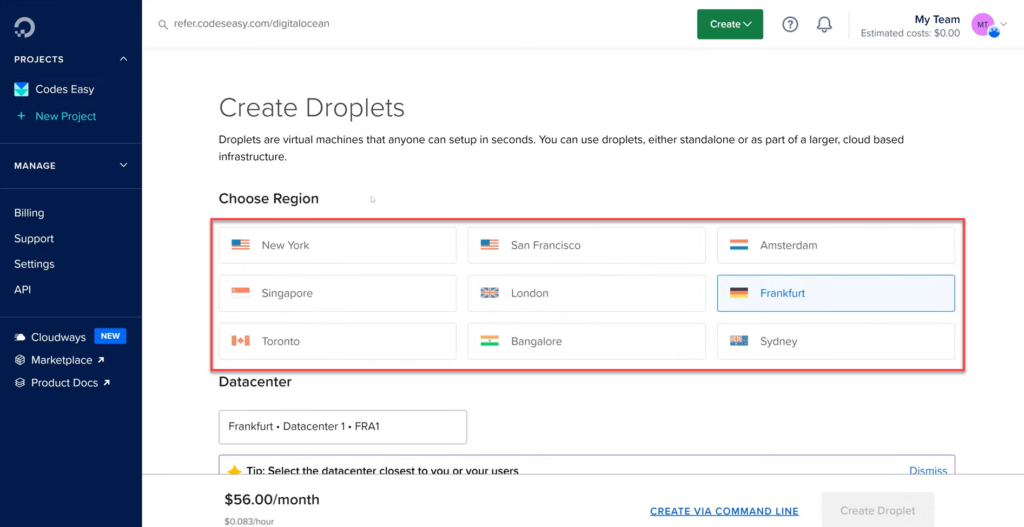The image size is (1024, 527).
Task: Click the United States flag for New York
Action: pos(240,245)
